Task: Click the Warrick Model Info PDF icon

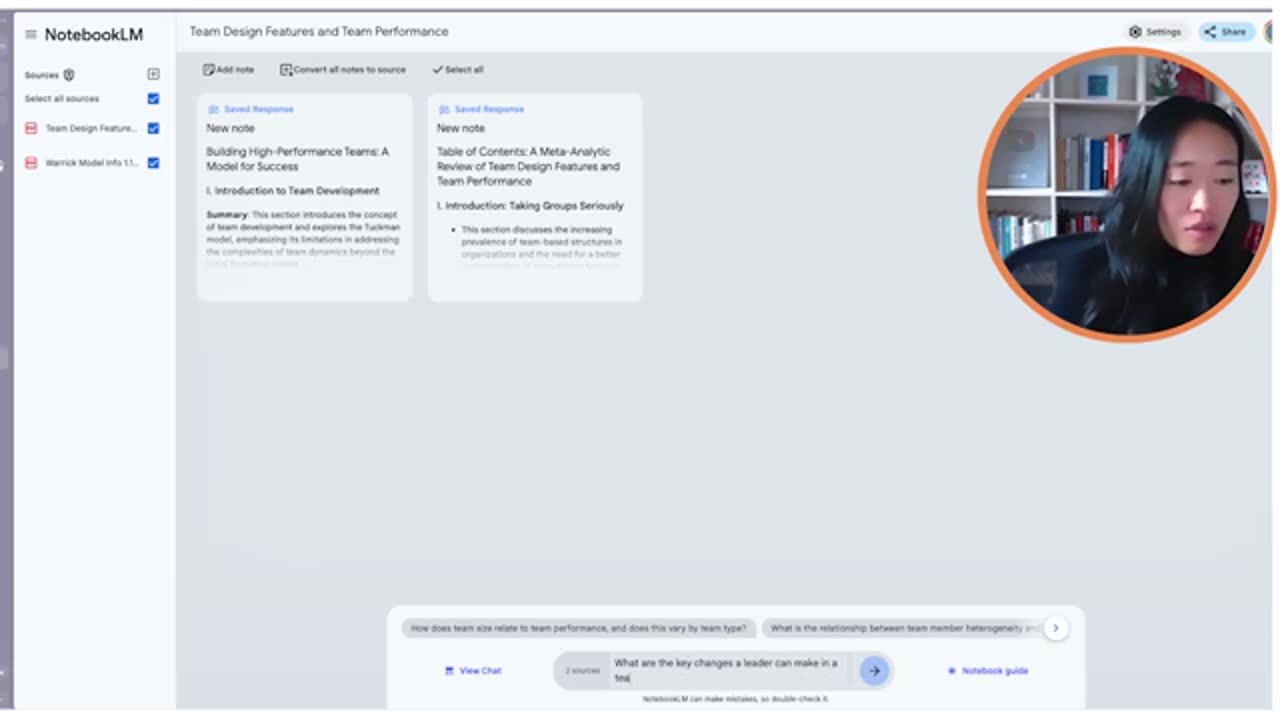Action: point(31,162)
